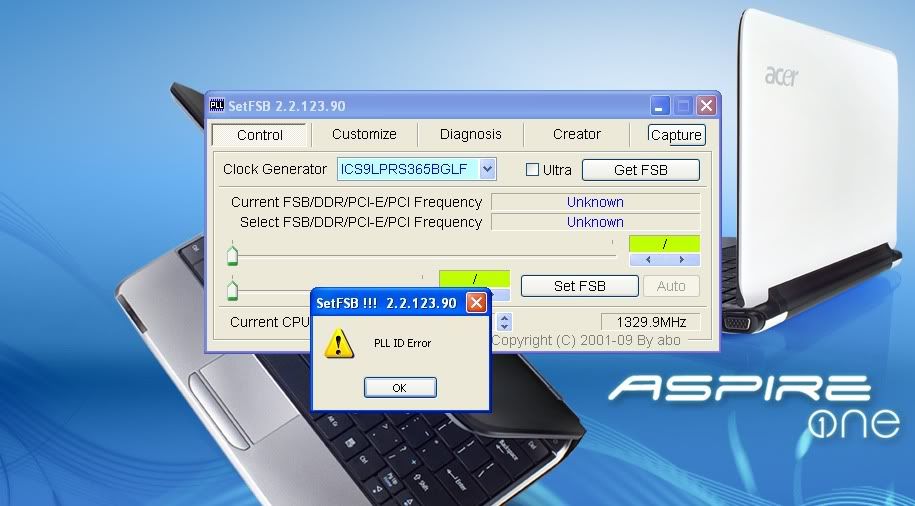Click the upper green ratio value box
This screenshot has height=506, width=915.
click(x=665, y=244)
